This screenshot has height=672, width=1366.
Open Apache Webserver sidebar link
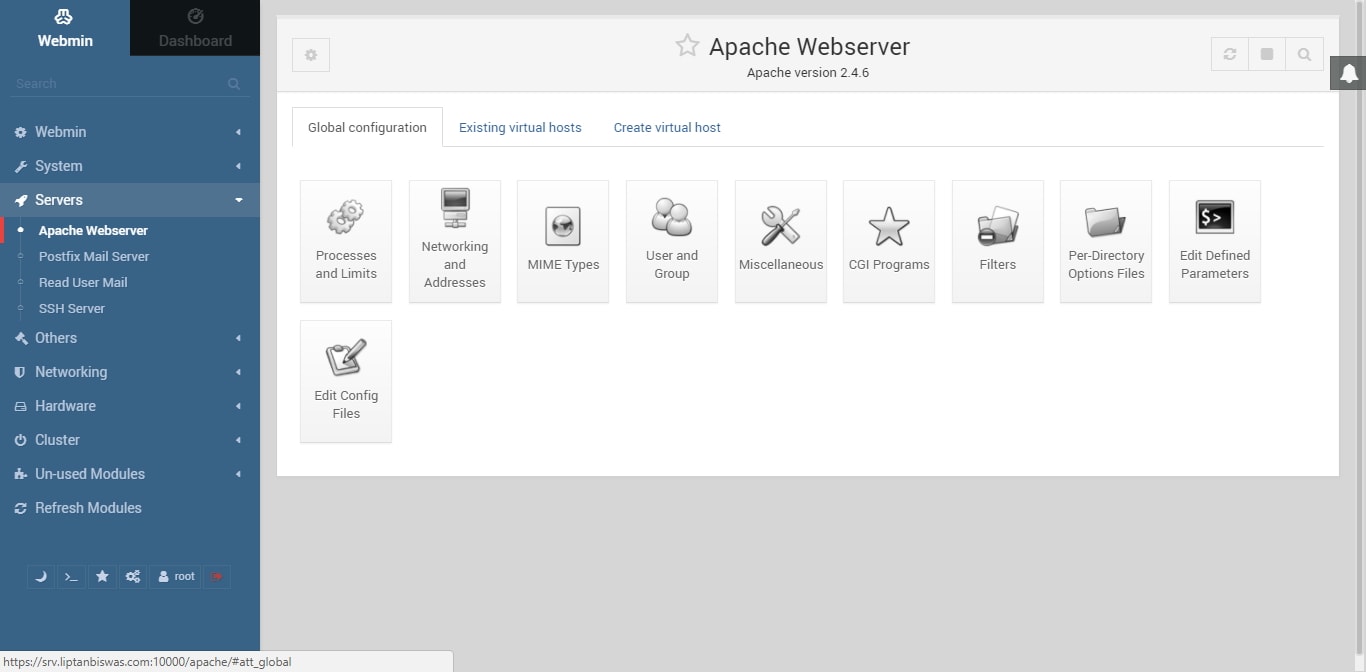tap(93, 230)
